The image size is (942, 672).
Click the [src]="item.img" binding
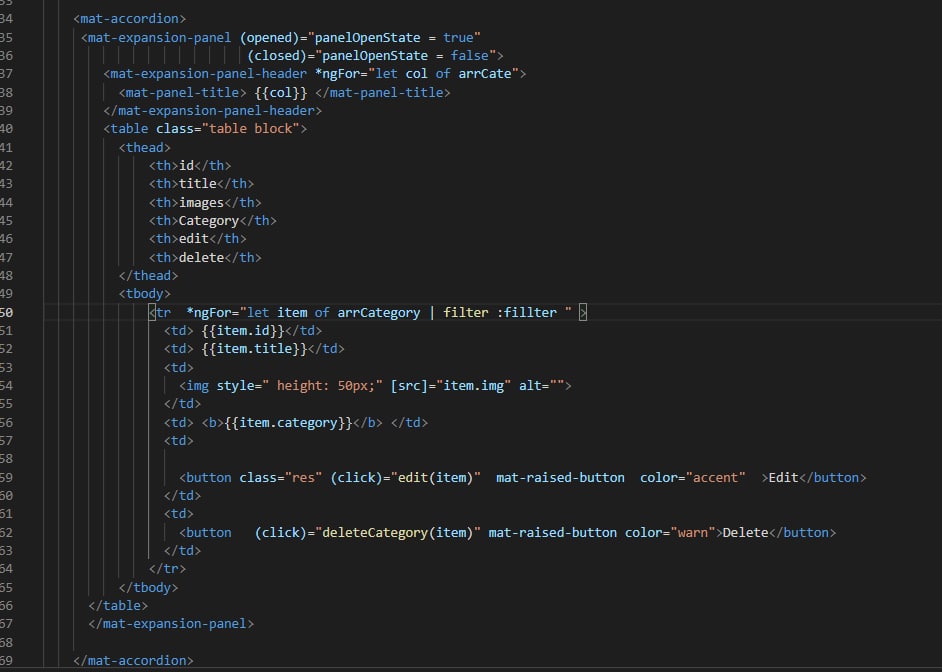(x=451, y=386)
